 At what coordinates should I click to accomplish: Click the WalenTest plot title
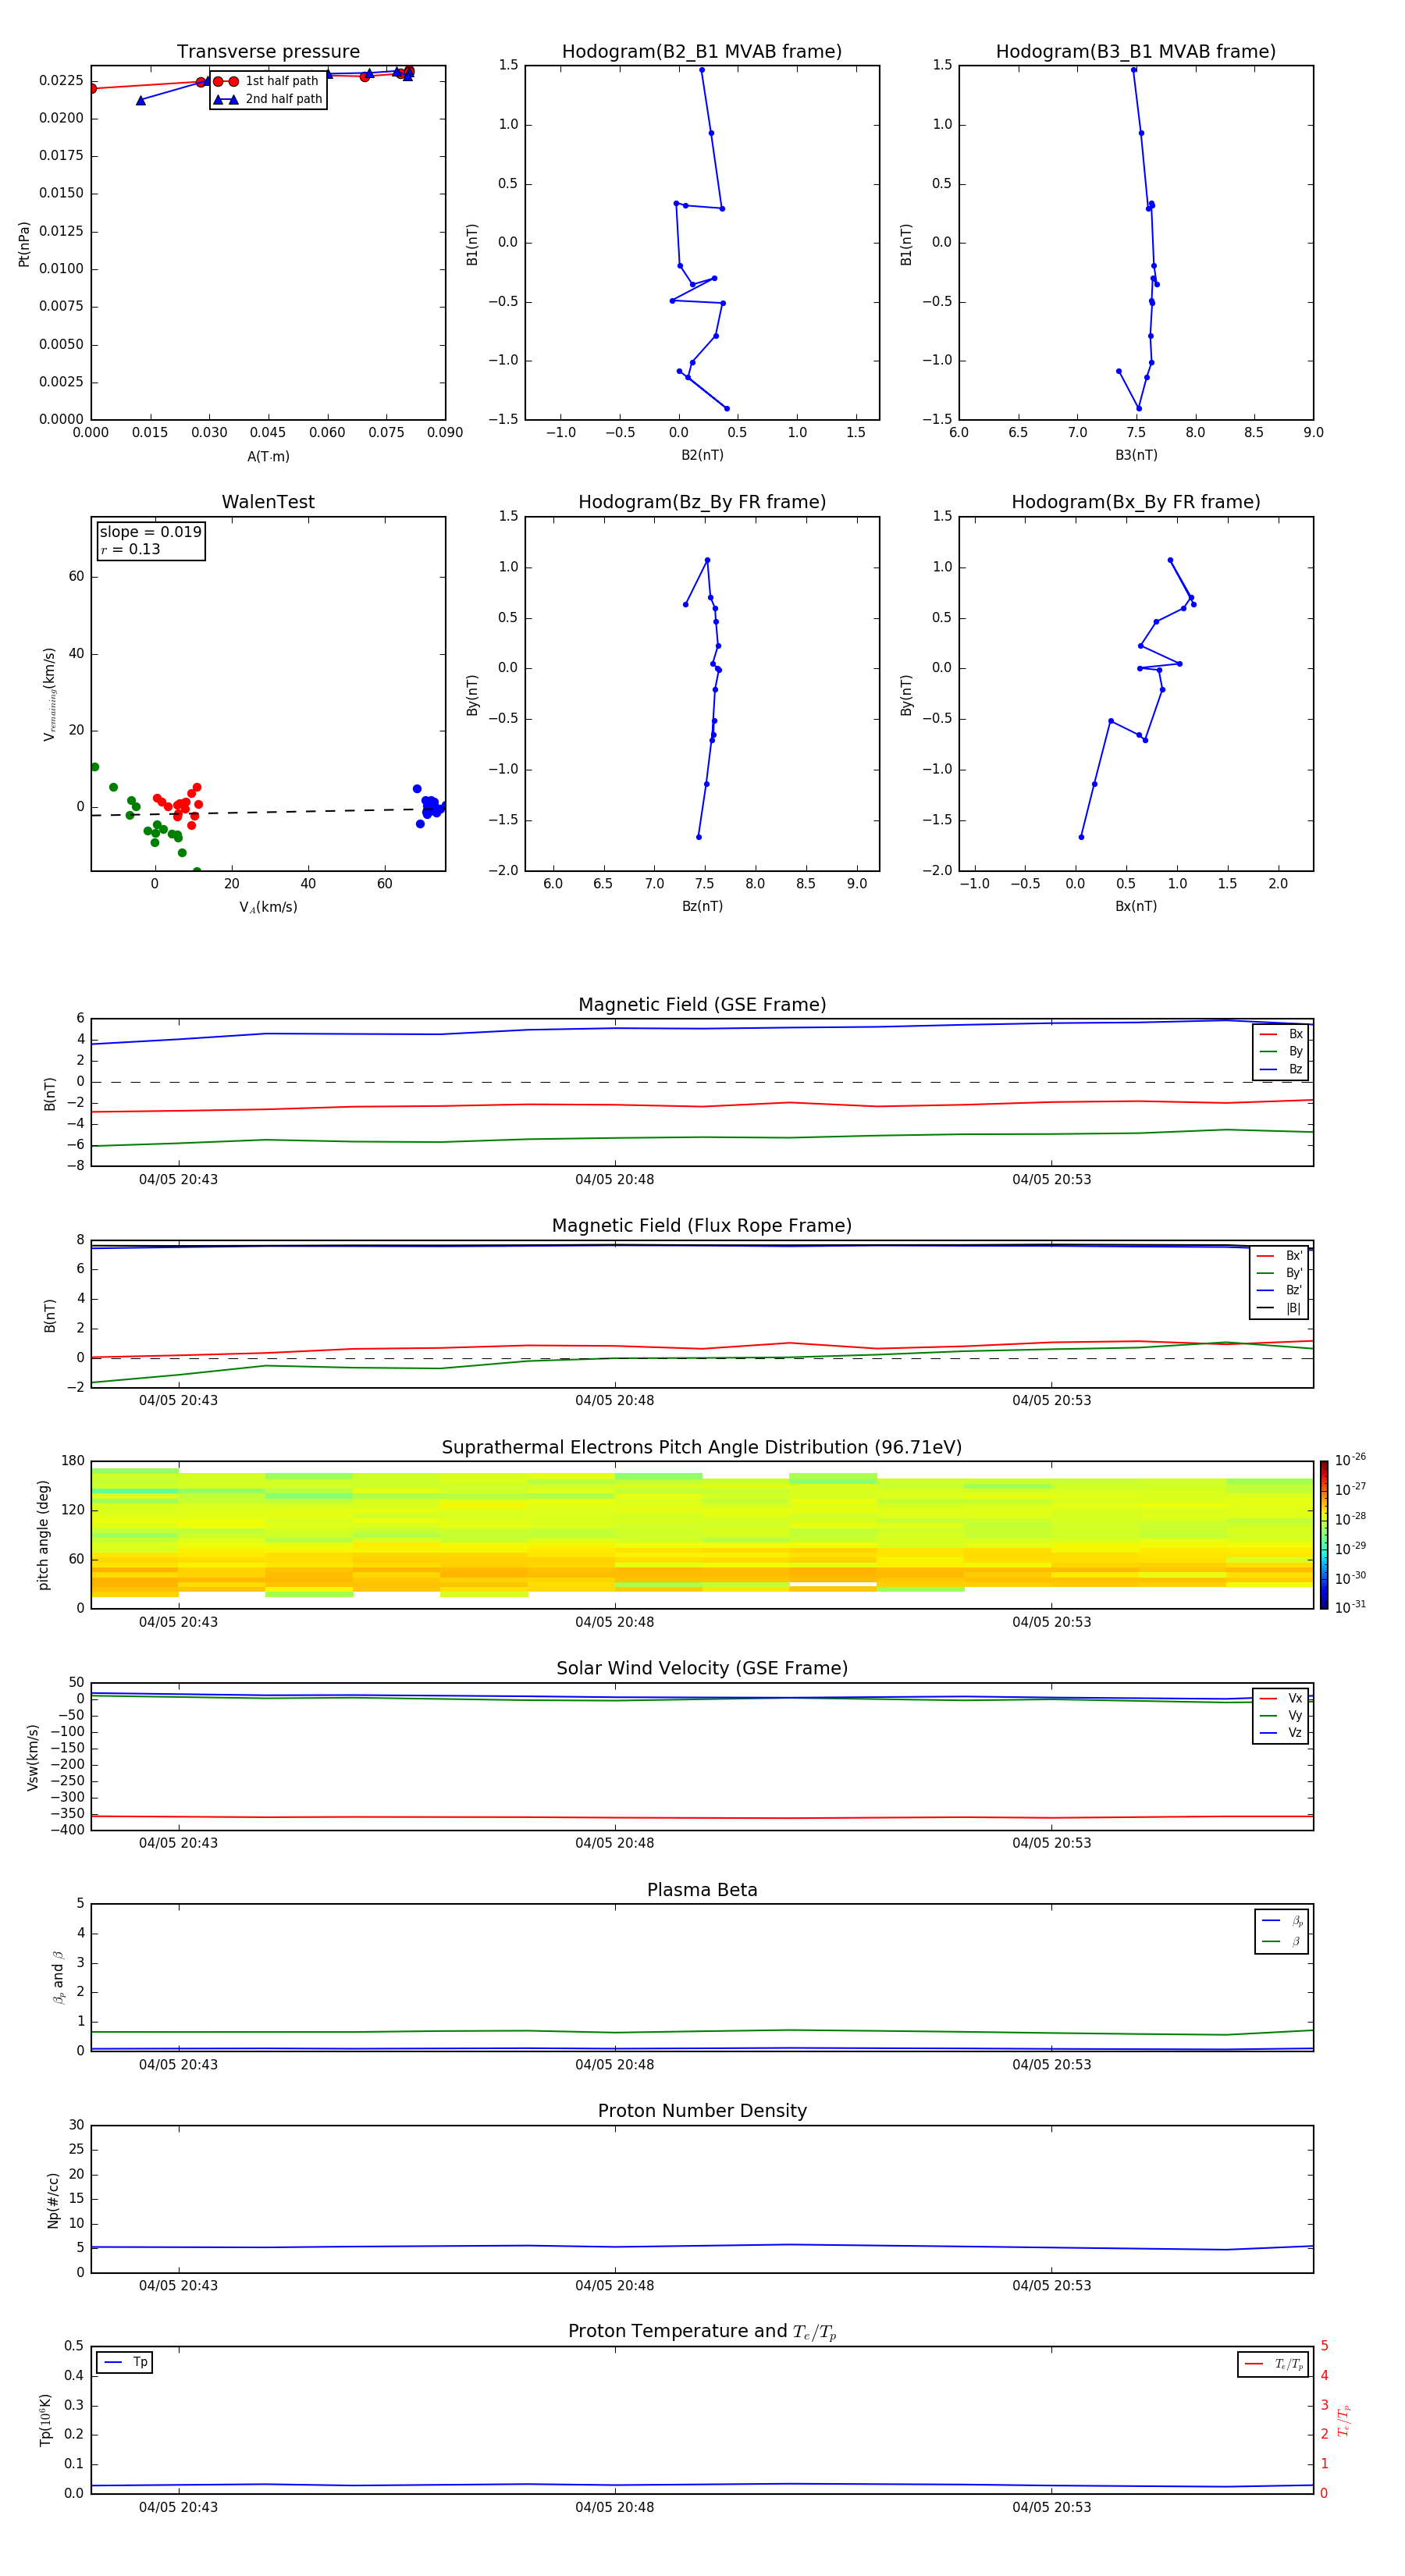pyautogui.click(x=268, y=502)
